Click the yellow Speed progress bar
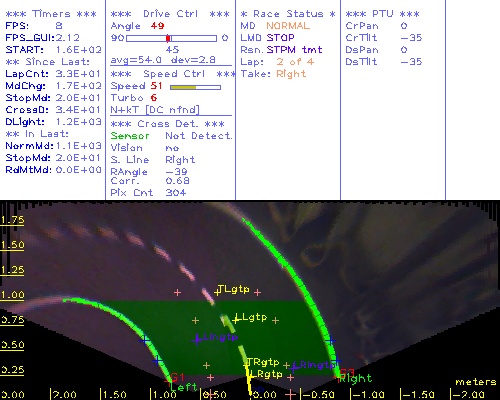Screen dimensions: 500x400 tap(195, 87)
